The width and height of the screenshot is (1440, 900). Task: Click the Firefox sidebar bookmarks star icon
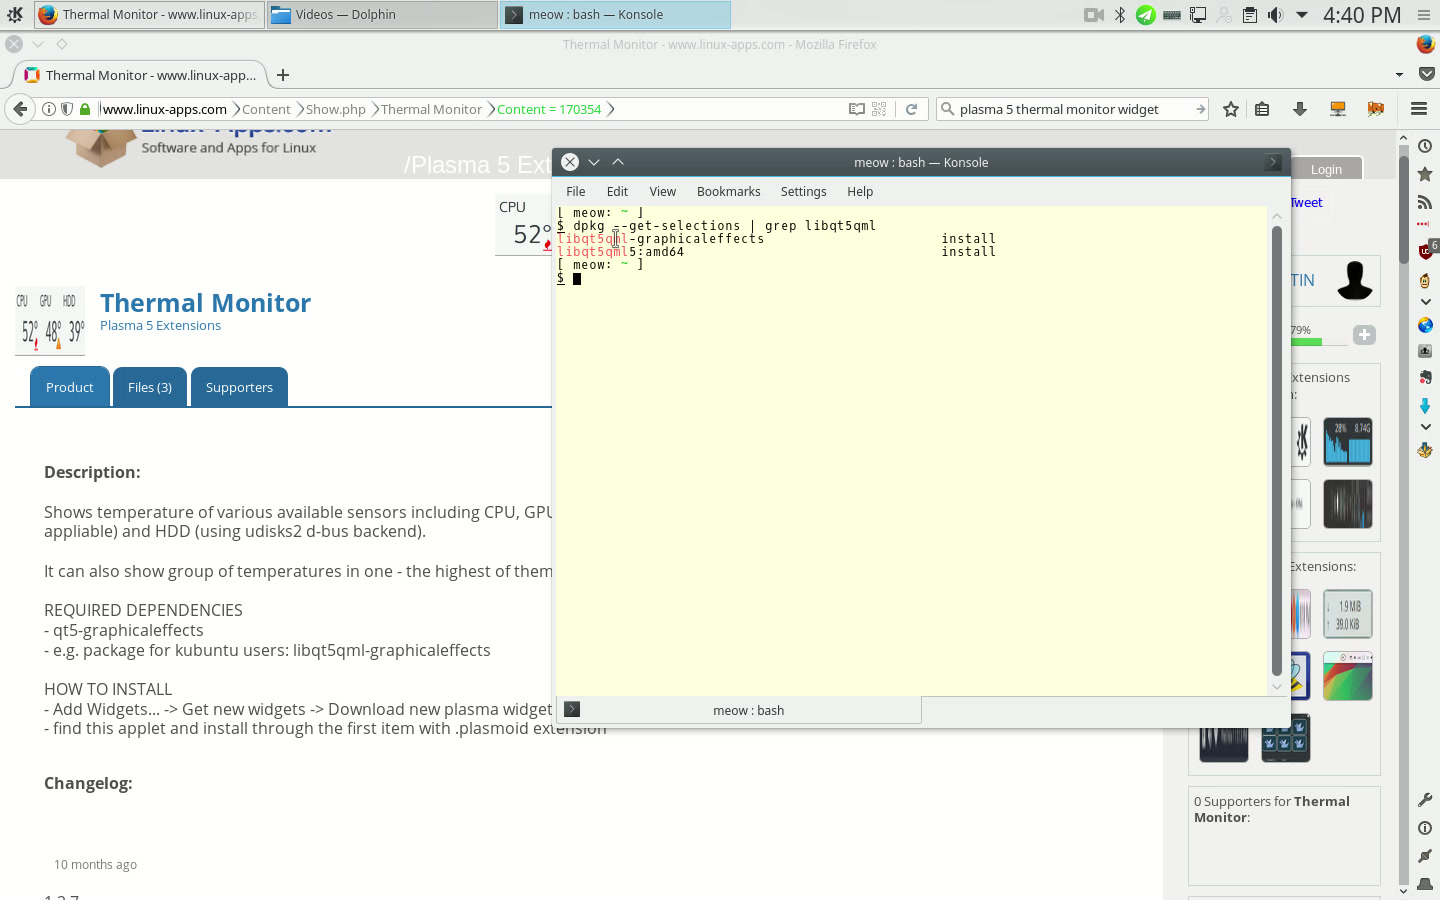1425,174
